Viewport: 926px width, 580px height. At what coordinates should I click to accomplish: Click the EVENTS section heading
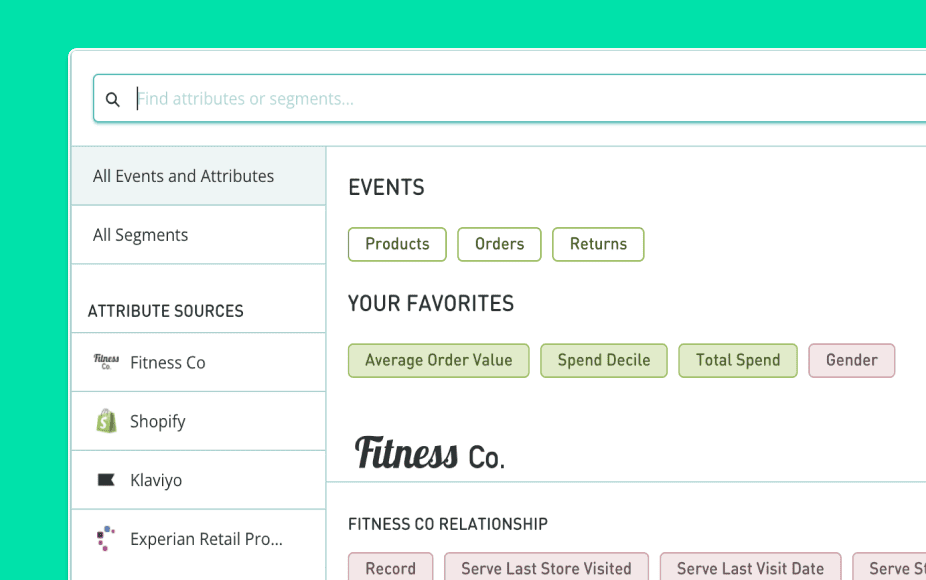point(386,188)
